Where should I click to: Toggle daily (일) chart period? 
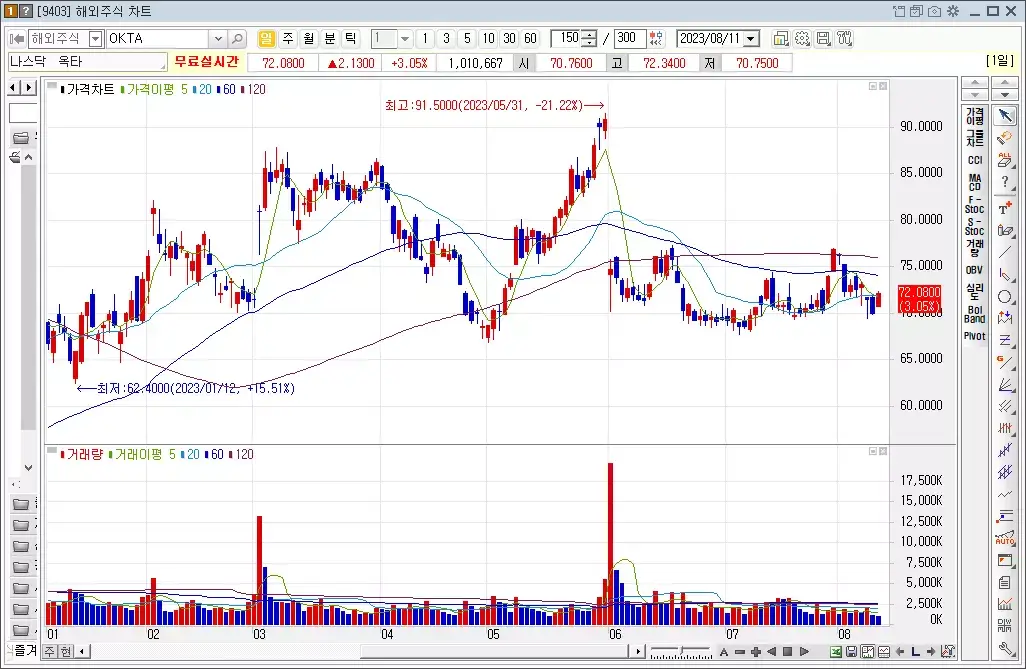point(266,39)
